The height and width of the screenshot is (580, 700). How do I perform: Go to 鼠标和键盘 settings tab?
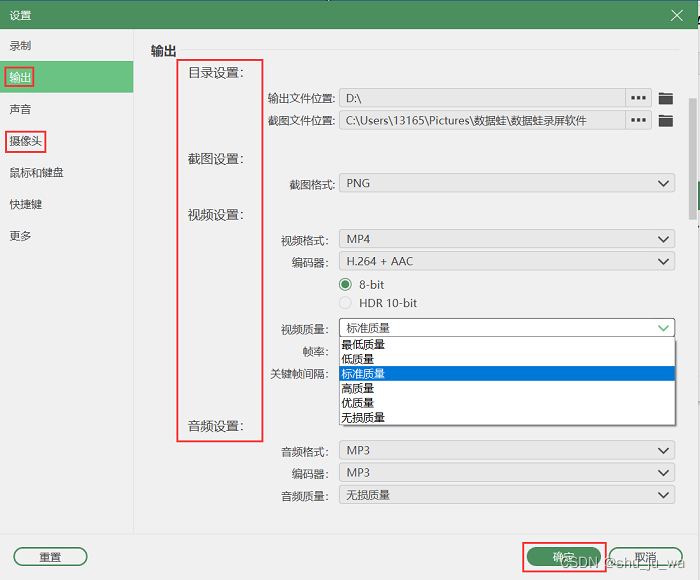(67, 173)
